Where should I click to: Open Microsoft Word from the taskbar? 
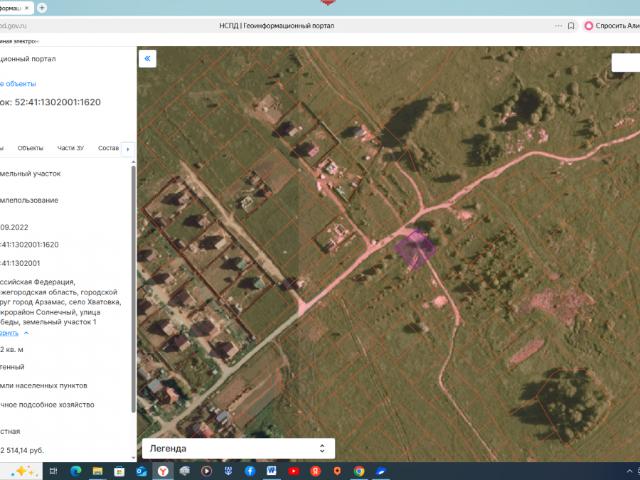(271, 471)
